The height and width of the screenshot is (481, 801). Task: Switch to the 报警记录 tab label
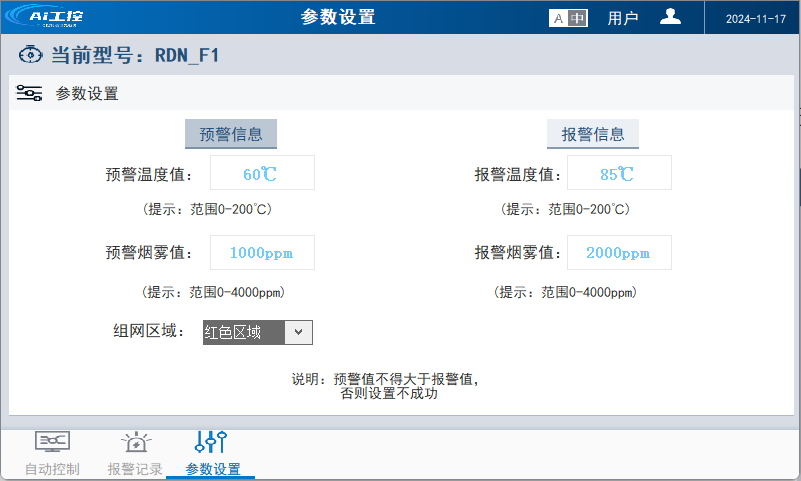(x=135, y=469)
